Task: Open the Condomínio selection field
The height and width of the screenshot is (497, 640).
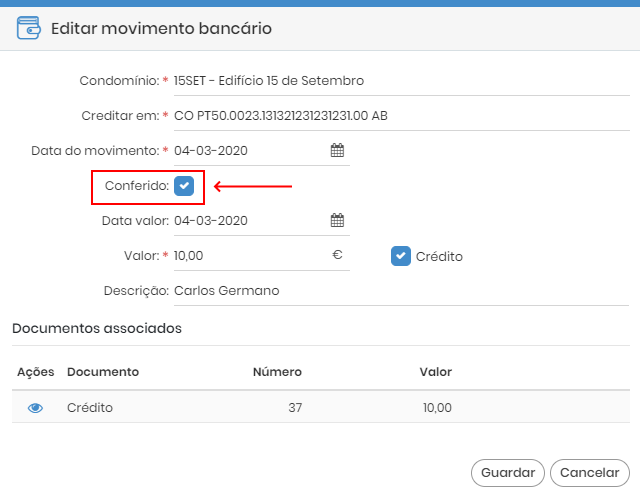Action: (x=402, y=81)
